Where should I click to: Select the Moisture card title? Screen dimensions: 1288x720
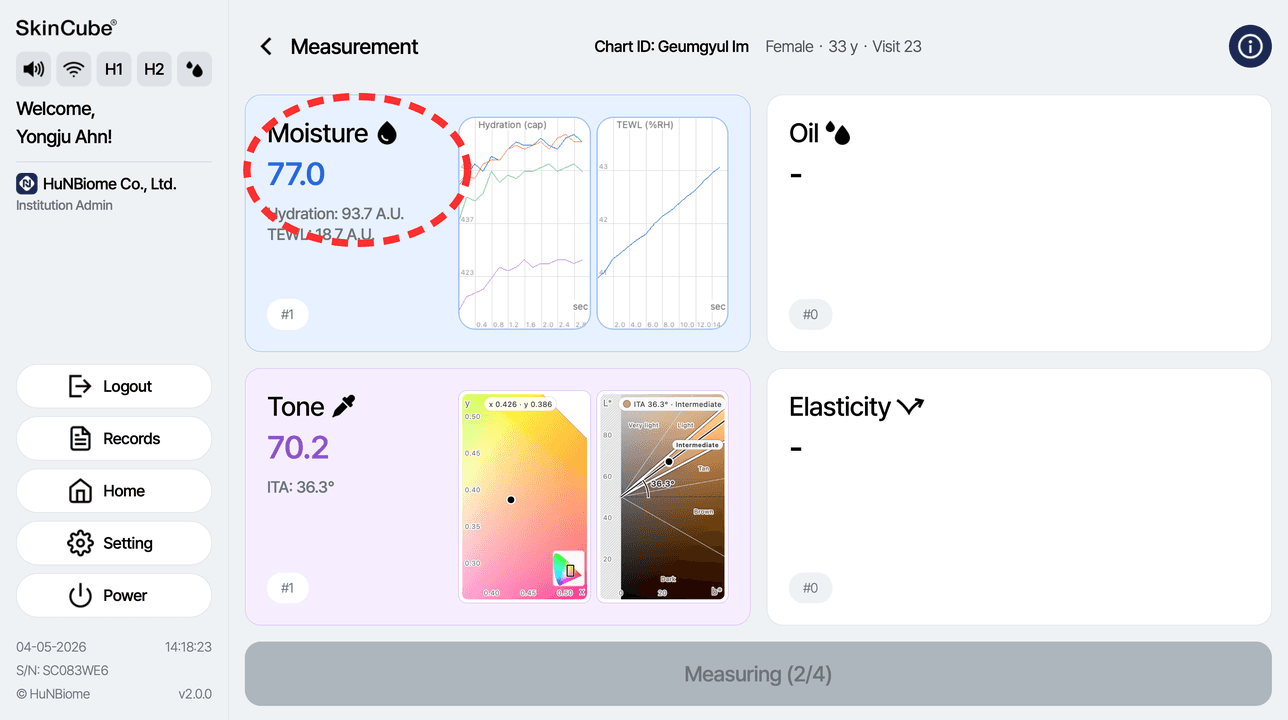click(318, 133)
